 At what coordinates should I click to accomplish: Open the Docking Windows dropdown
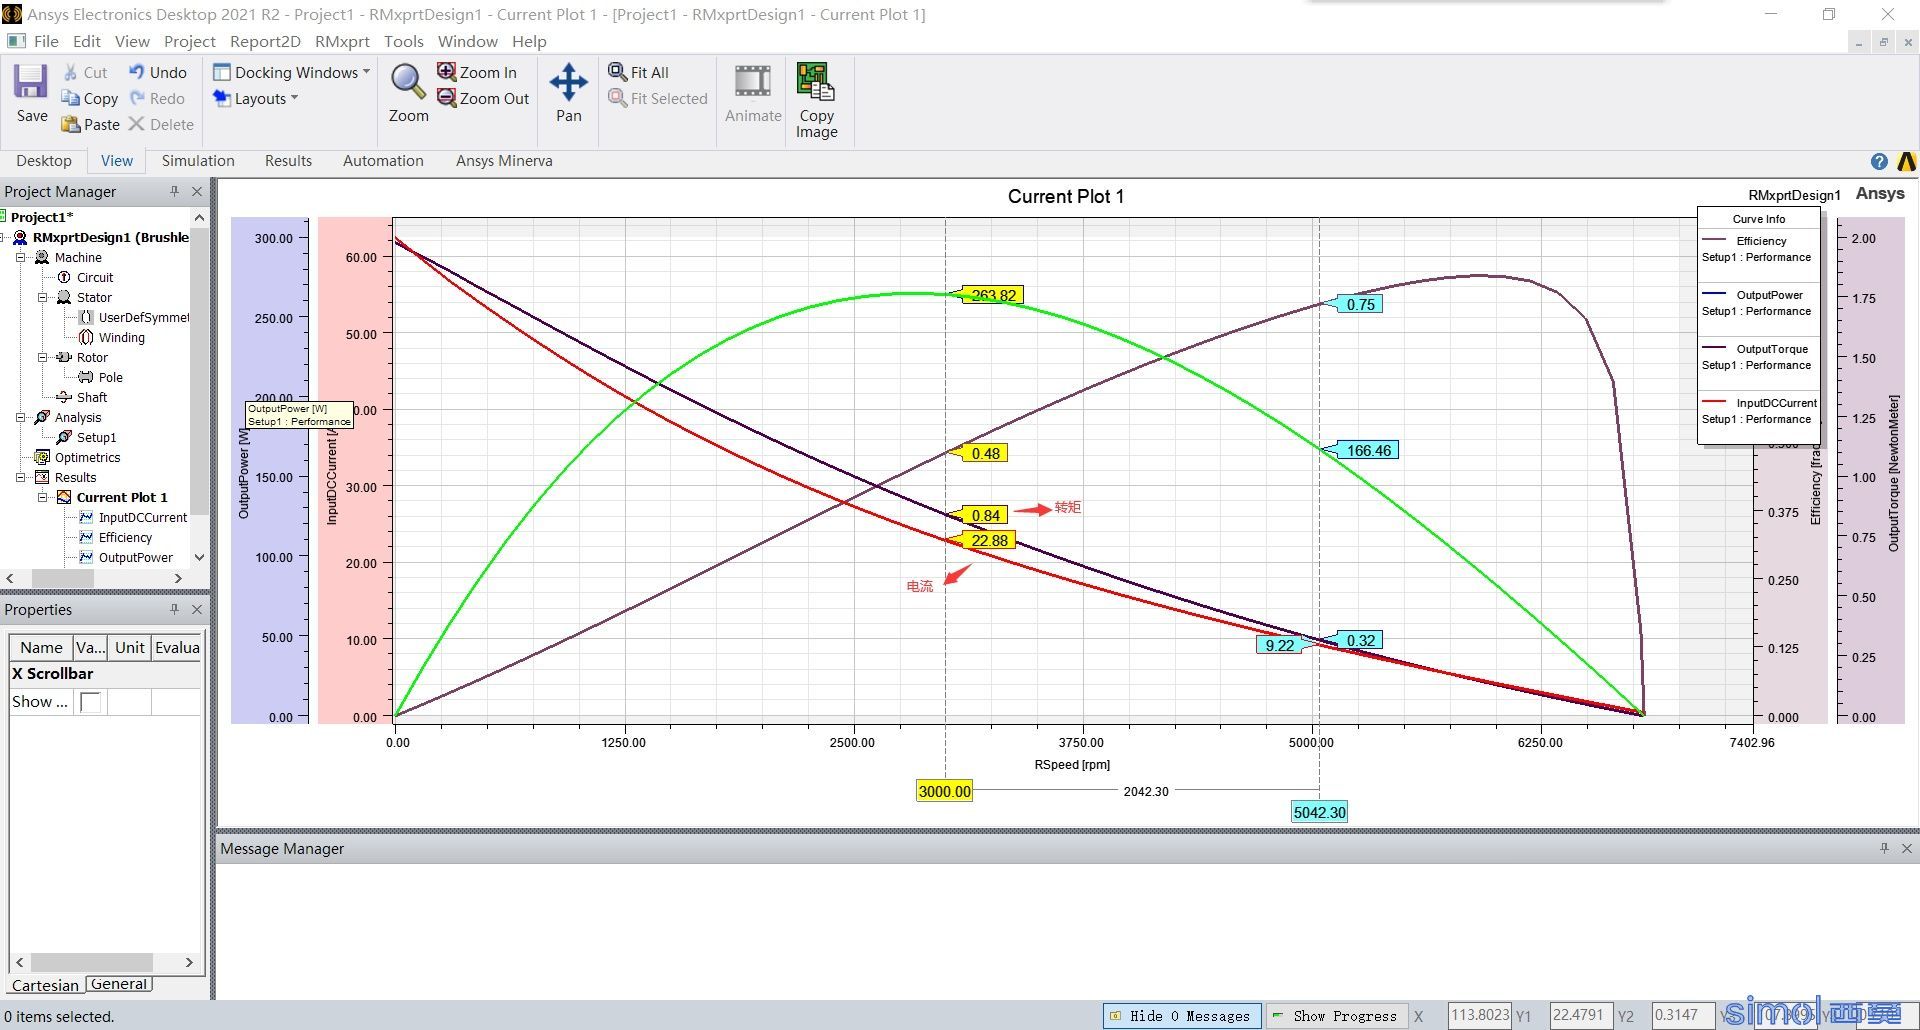291,72
